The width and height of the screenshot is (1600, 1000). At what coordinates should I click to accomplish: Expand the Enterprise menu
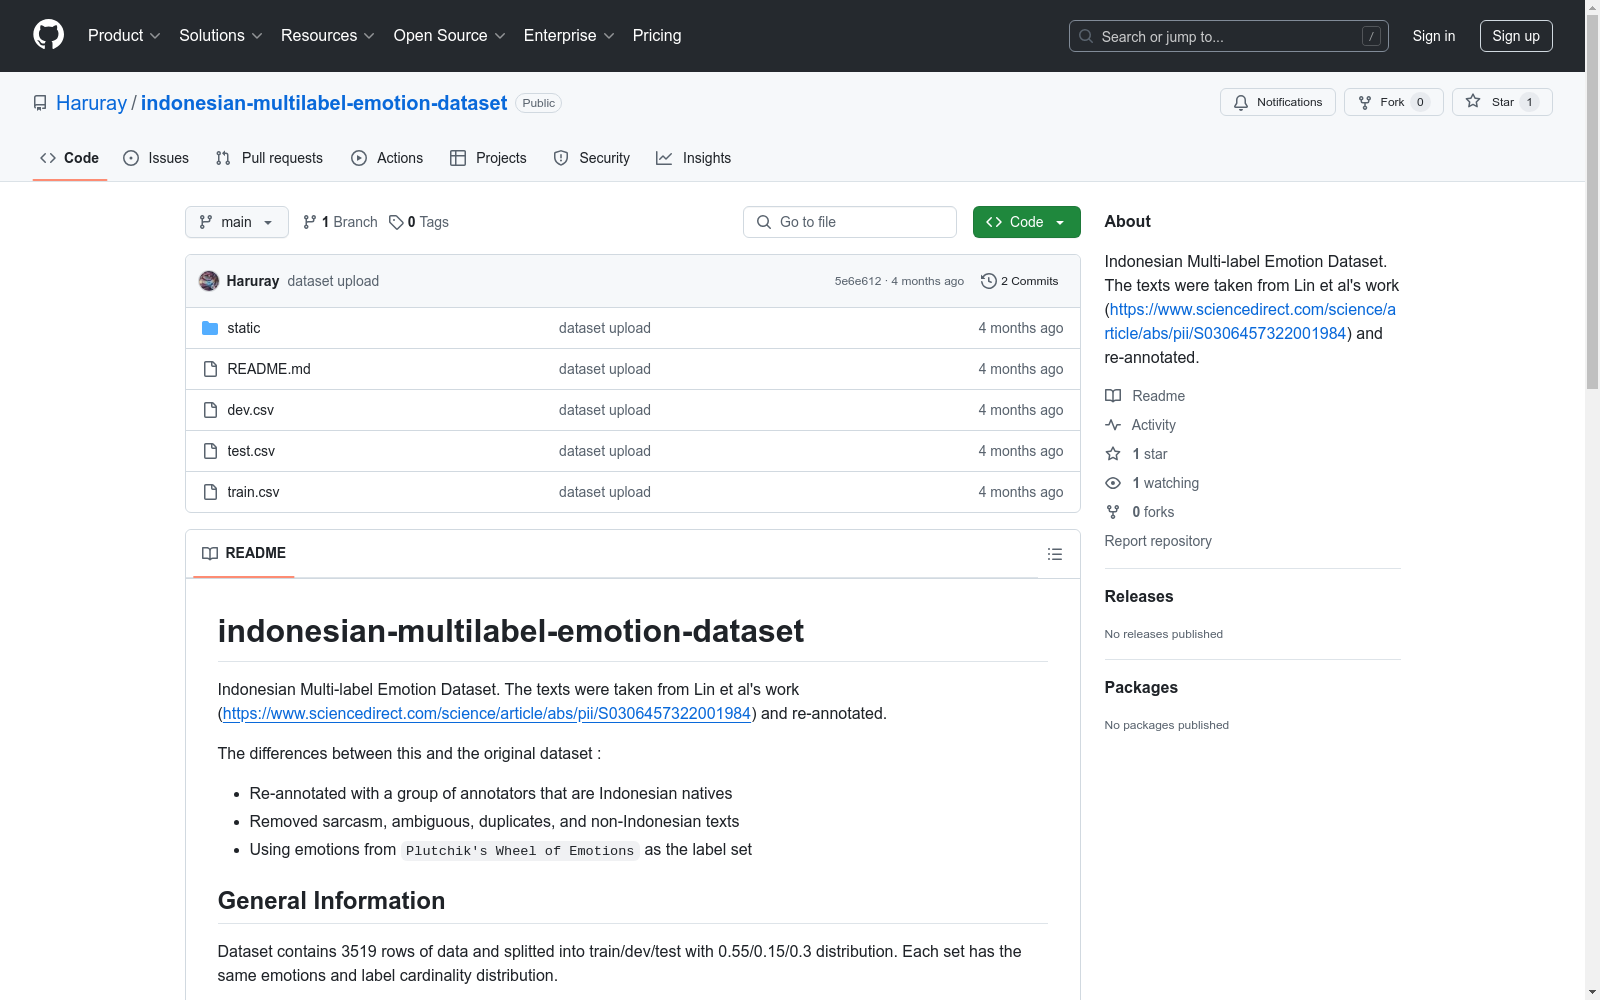pos(569,35)
